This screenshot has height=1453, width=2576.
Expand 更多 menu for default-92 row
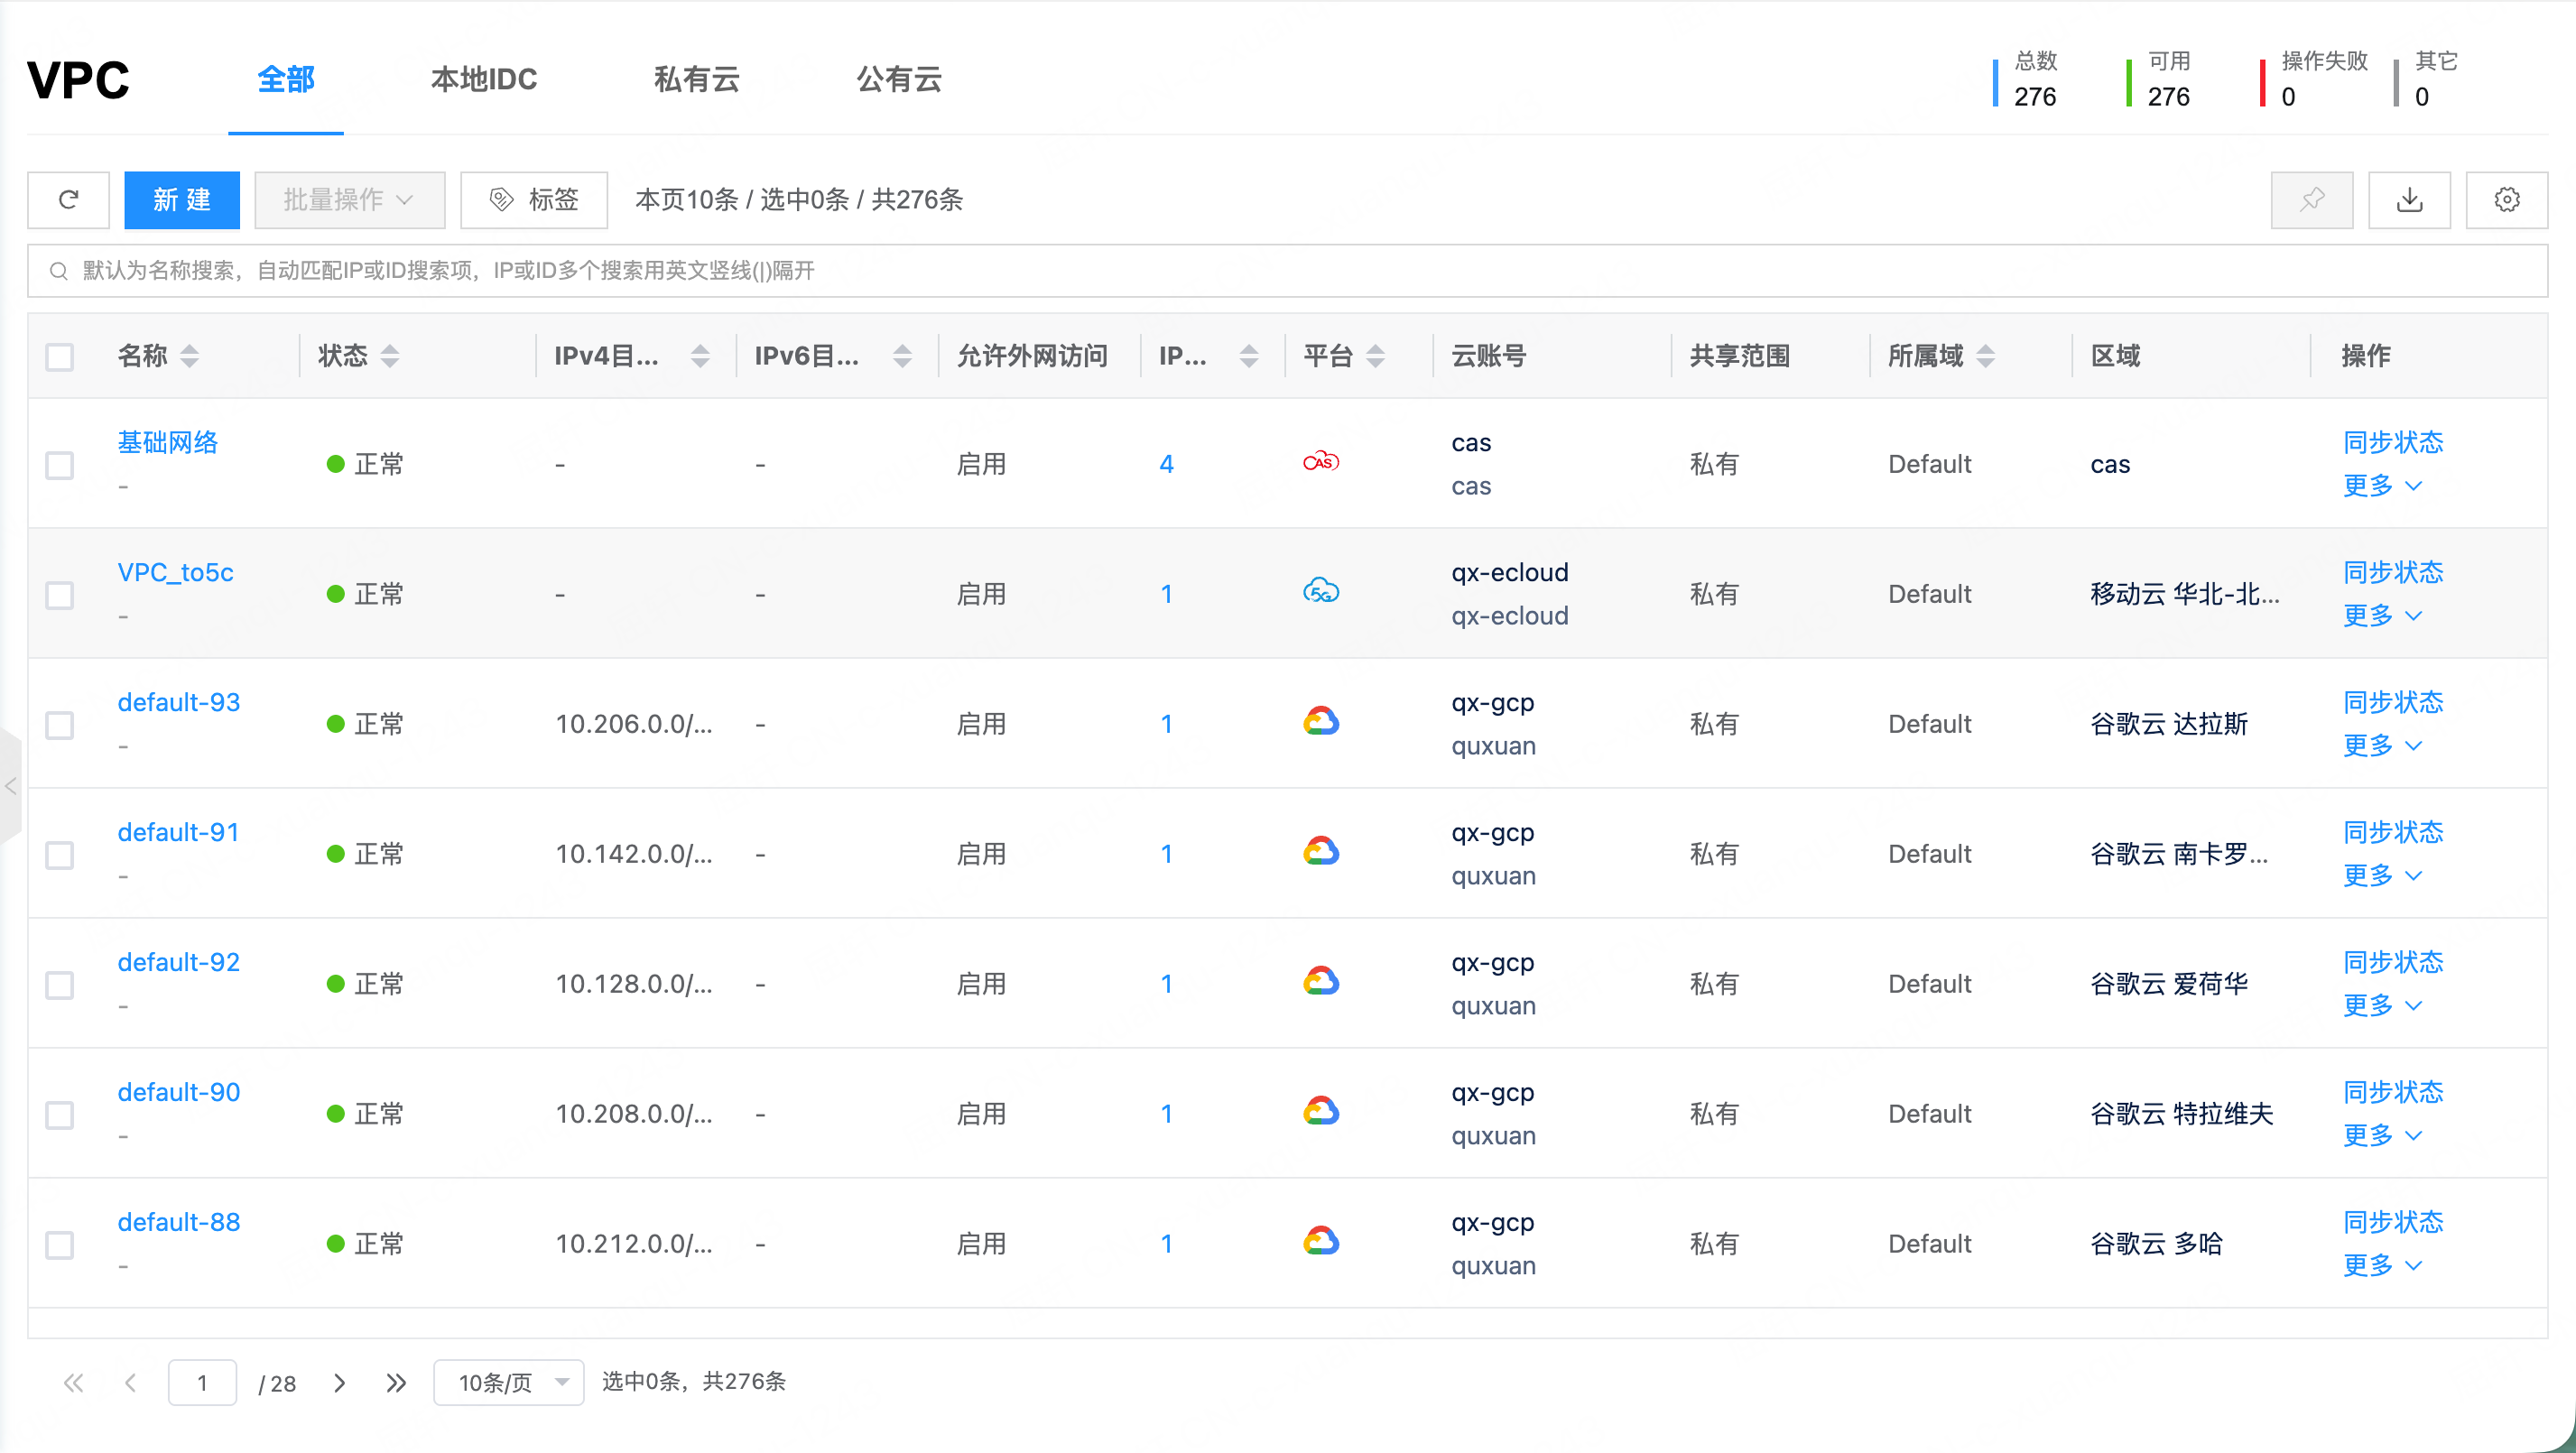tap(2383, 1006)
